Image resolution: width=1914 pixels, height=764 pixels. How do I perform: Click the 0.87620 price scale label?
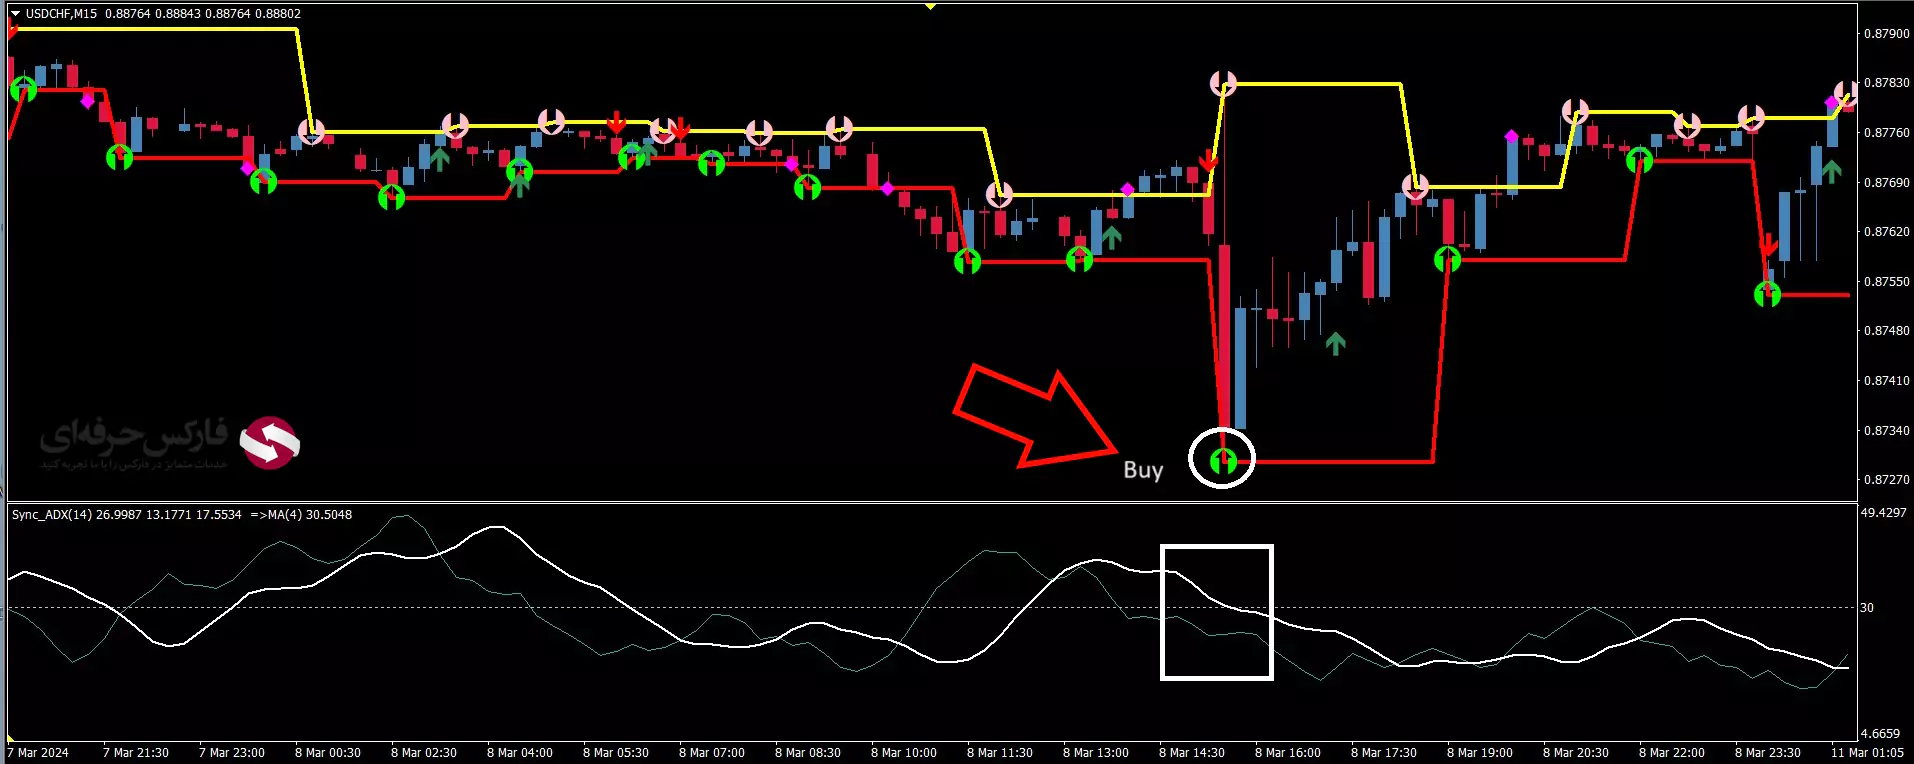[1887, 231]
